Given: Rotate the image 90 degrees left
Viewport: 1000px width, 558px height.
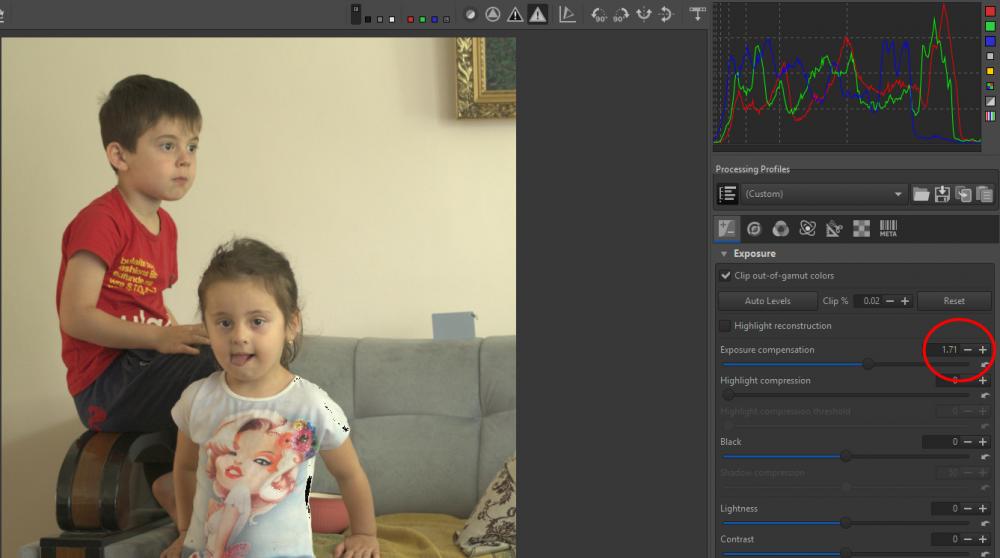Looking at the screenshot, I should (599, 15).
